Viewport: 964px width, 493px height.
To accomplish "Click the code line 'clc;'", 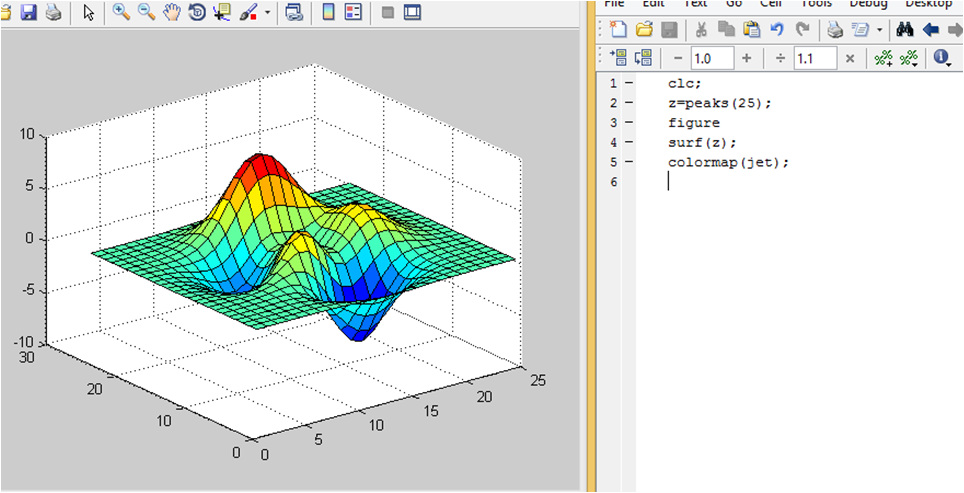I will click(x=684, y=83).
